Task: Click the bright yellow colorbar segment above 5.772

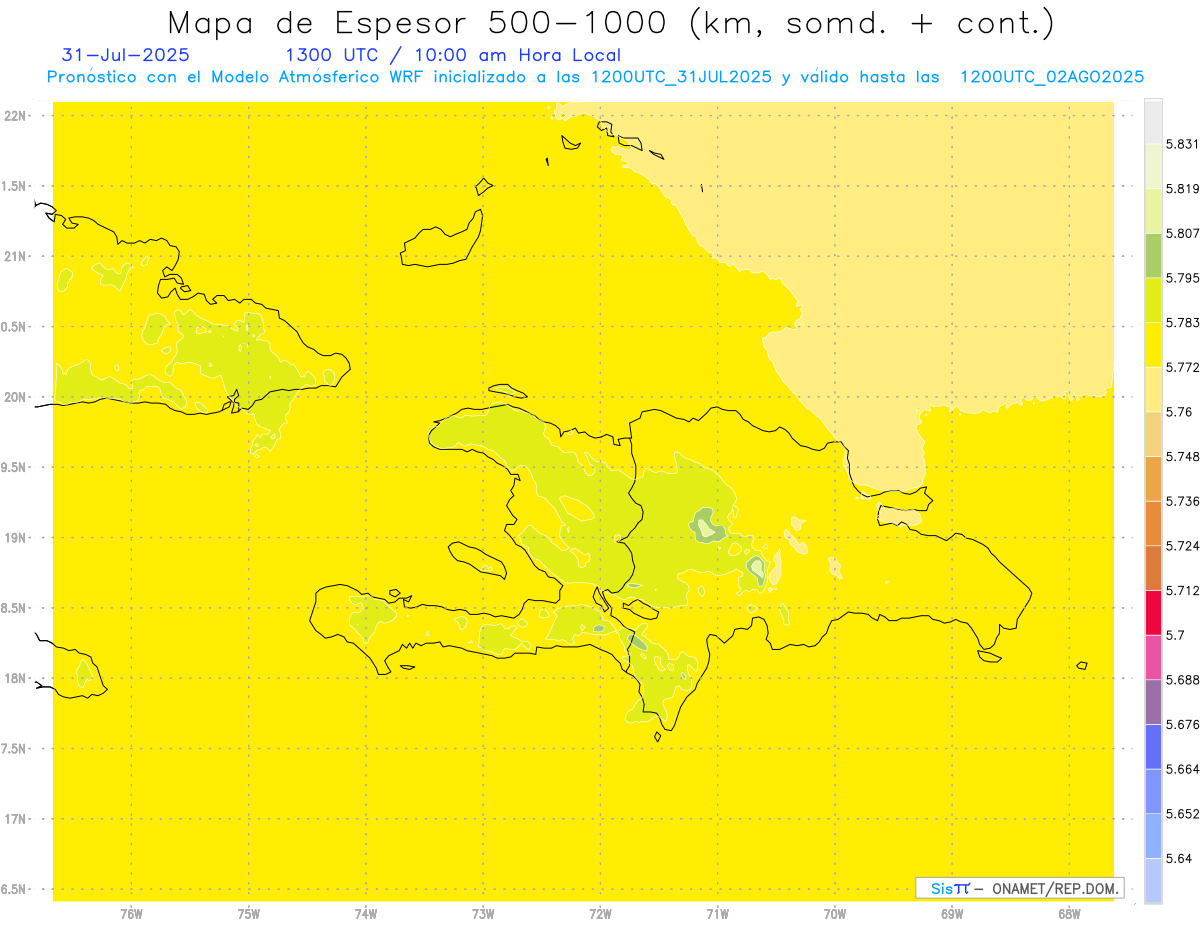Action: [x=1153, y=344]
